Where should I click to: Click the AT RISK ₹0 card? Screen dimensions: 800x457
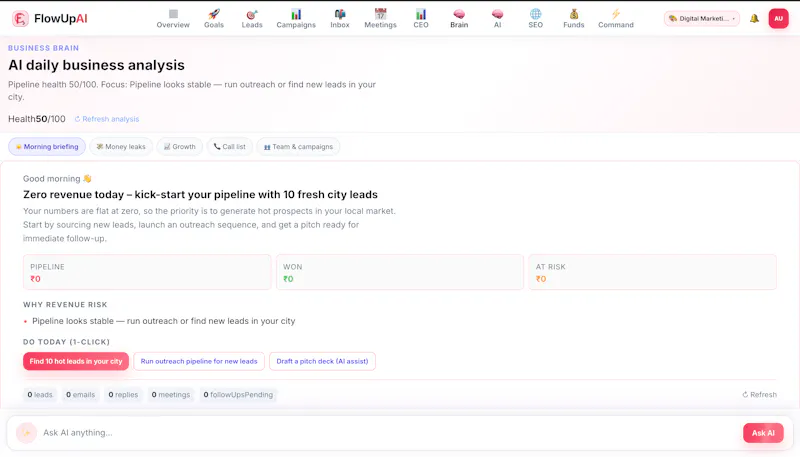coord(653,272)
